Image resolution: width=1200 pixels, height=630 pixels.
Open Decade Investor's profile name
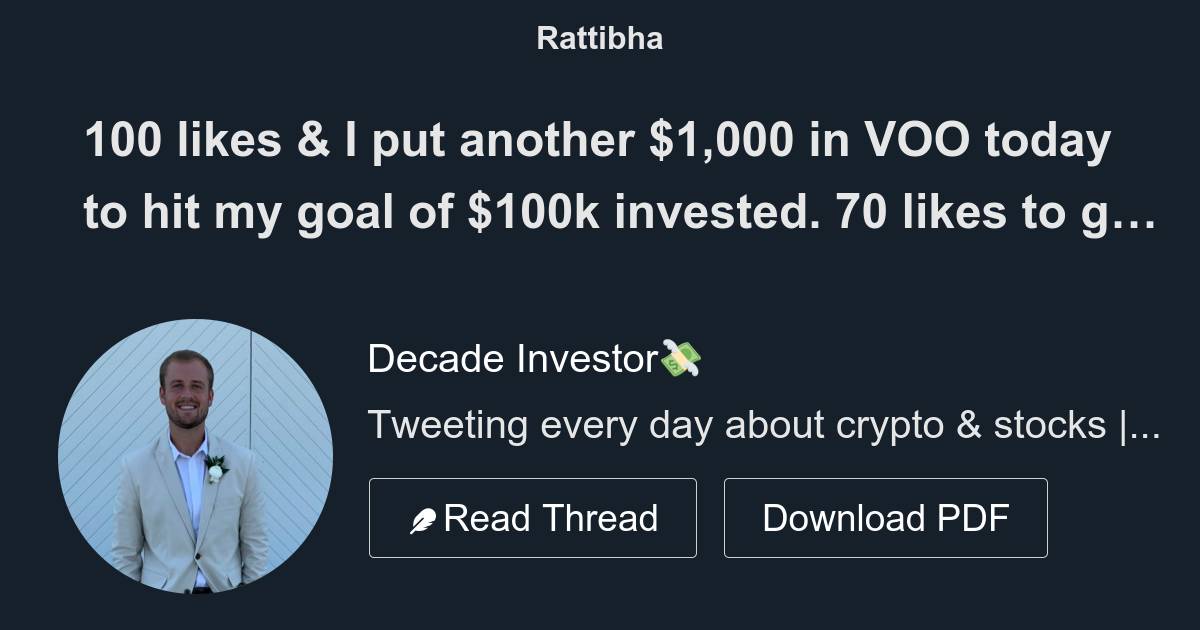tap(510, 357)
